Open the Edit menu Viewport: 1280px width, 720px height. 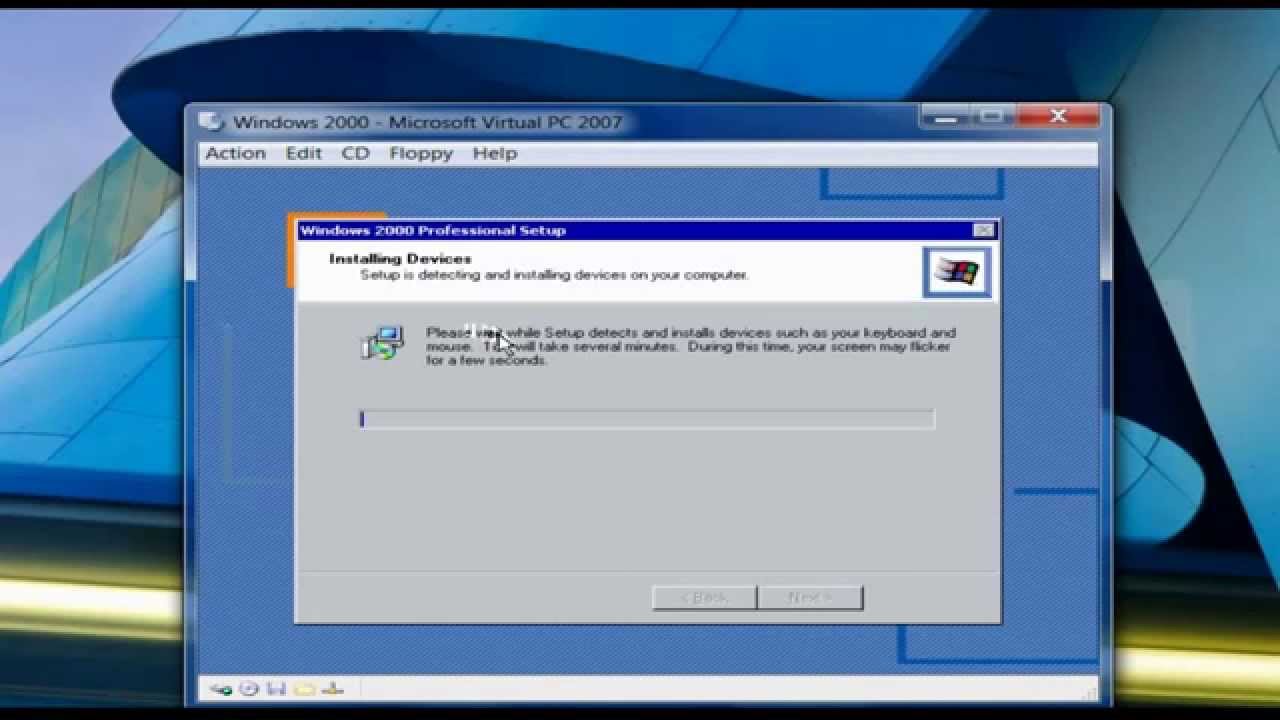[303, 153]
